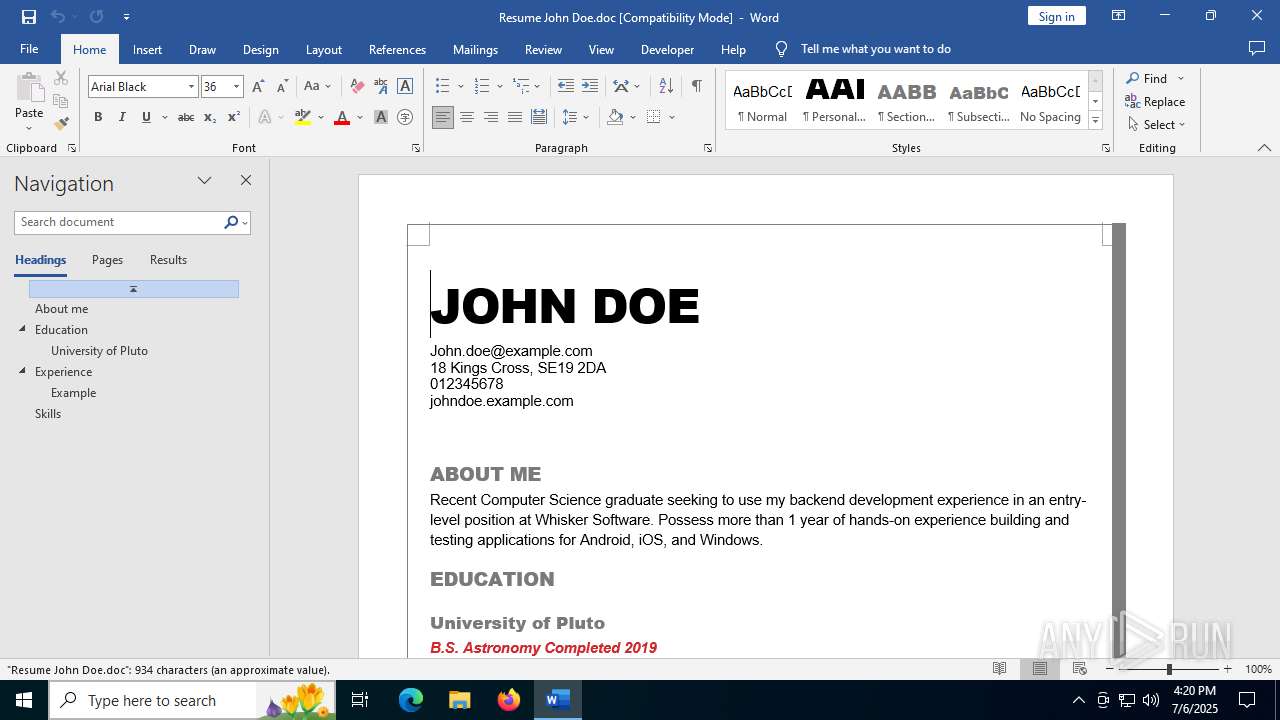Apply text highlight color
This screenshot has width=1280, height=720.
[x=303, y=117]
